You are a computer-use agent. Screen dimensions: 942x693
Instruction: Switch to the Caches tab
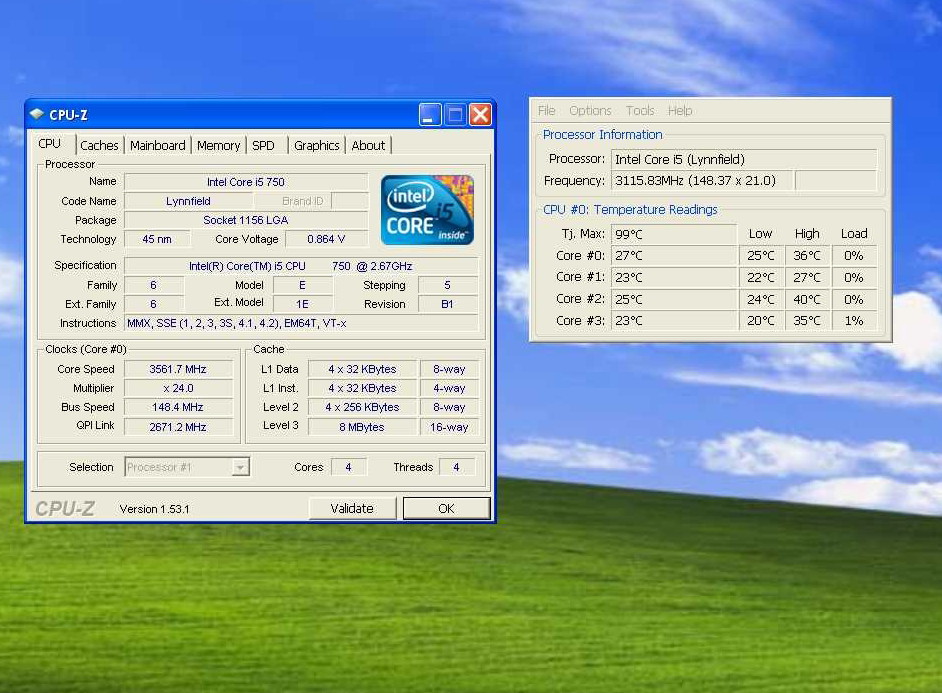[99, 145]
